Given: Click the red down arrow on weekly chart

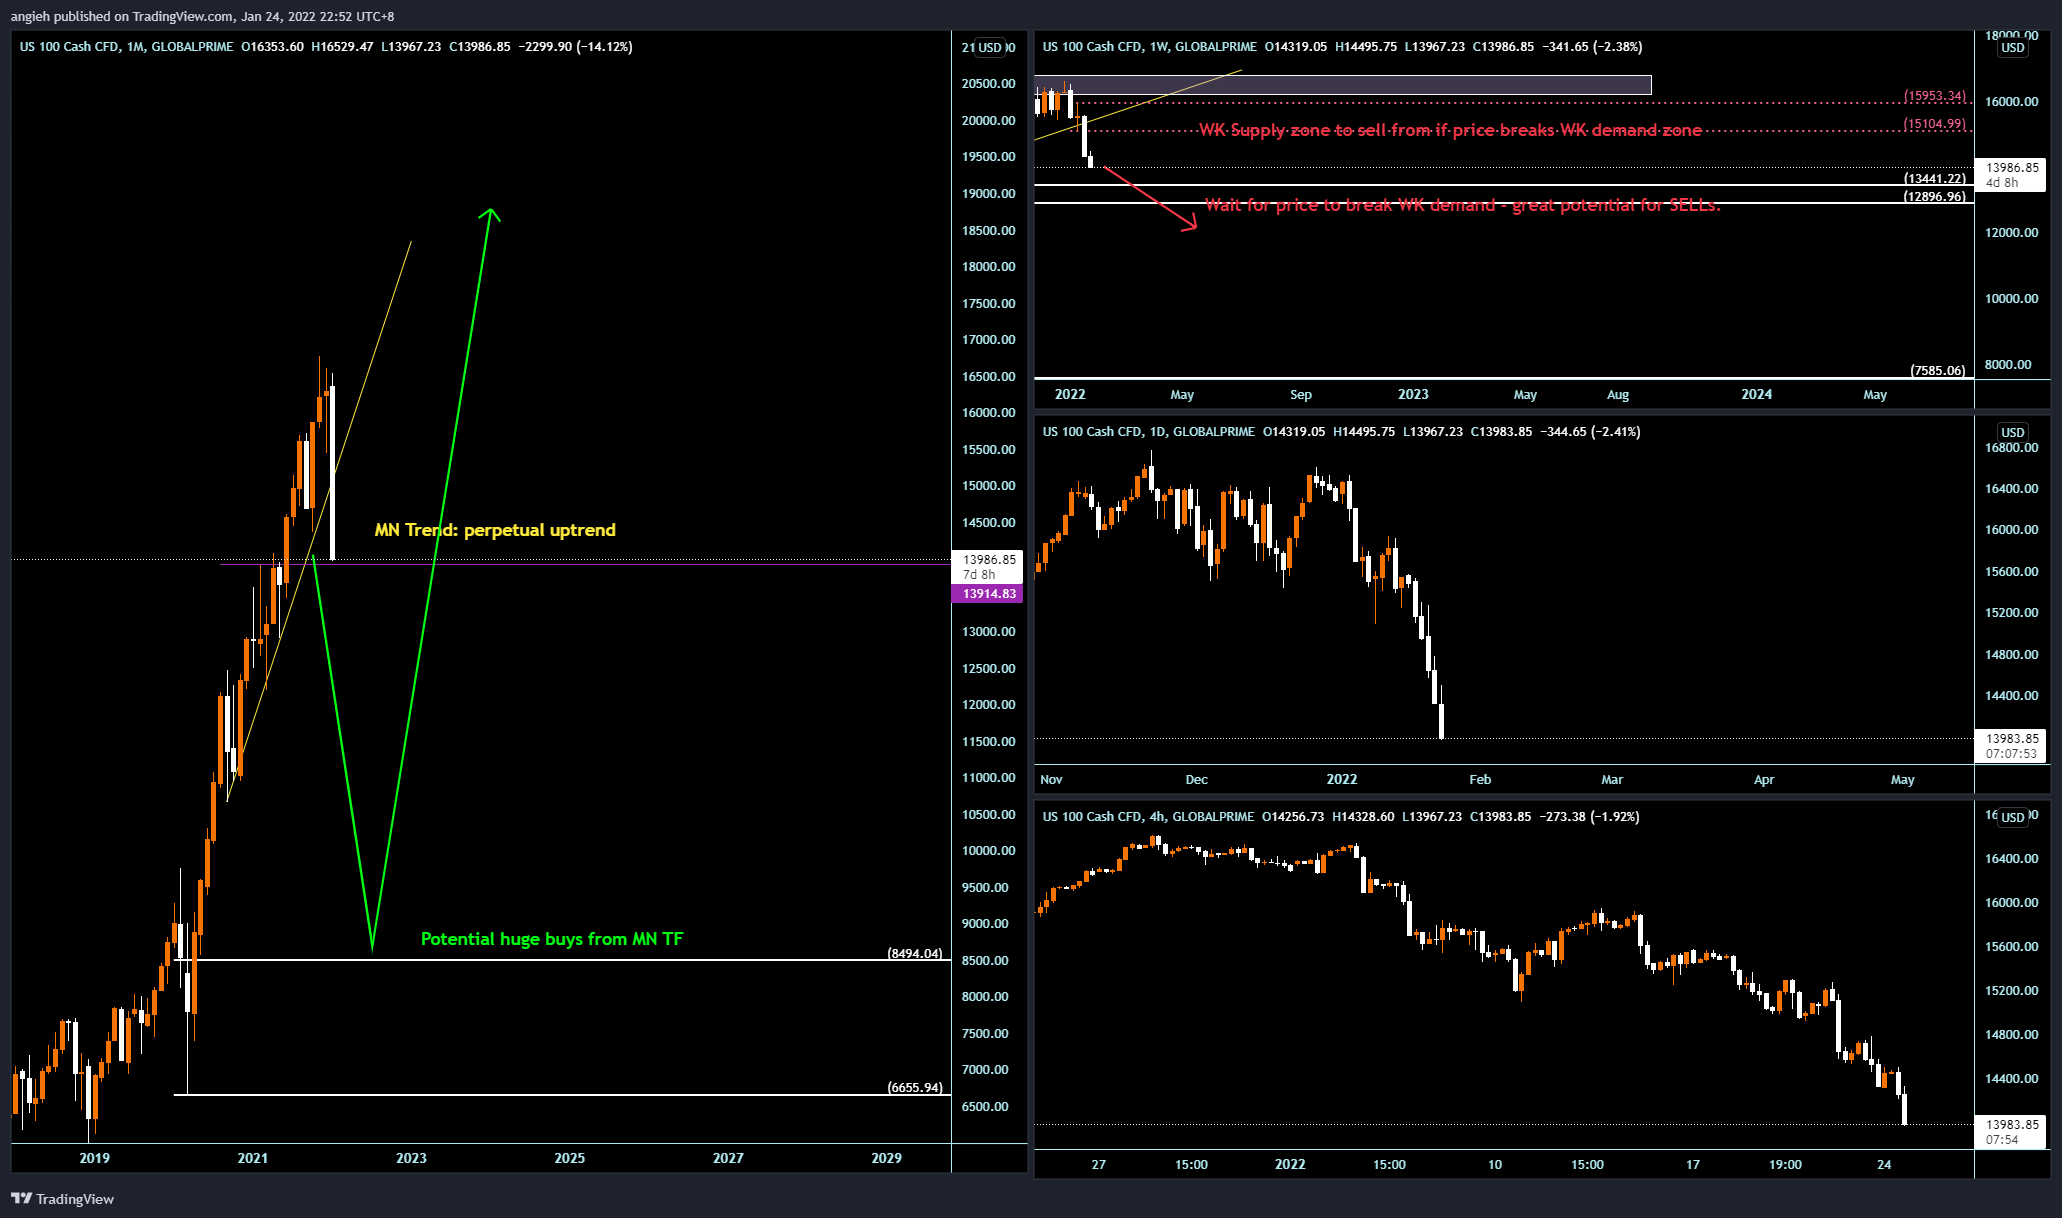Looking at the screenshot, I should tap(1150, 199).
